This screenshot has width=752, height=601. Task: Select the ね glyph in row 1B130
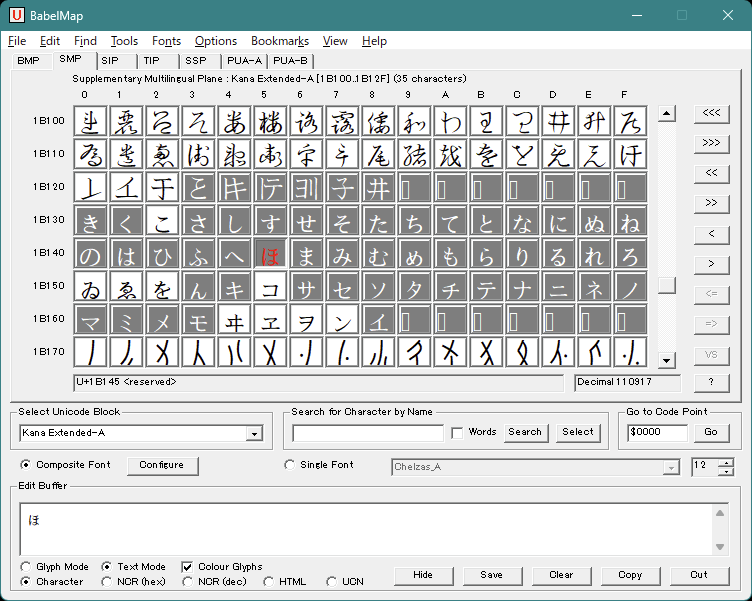point(630,221)
